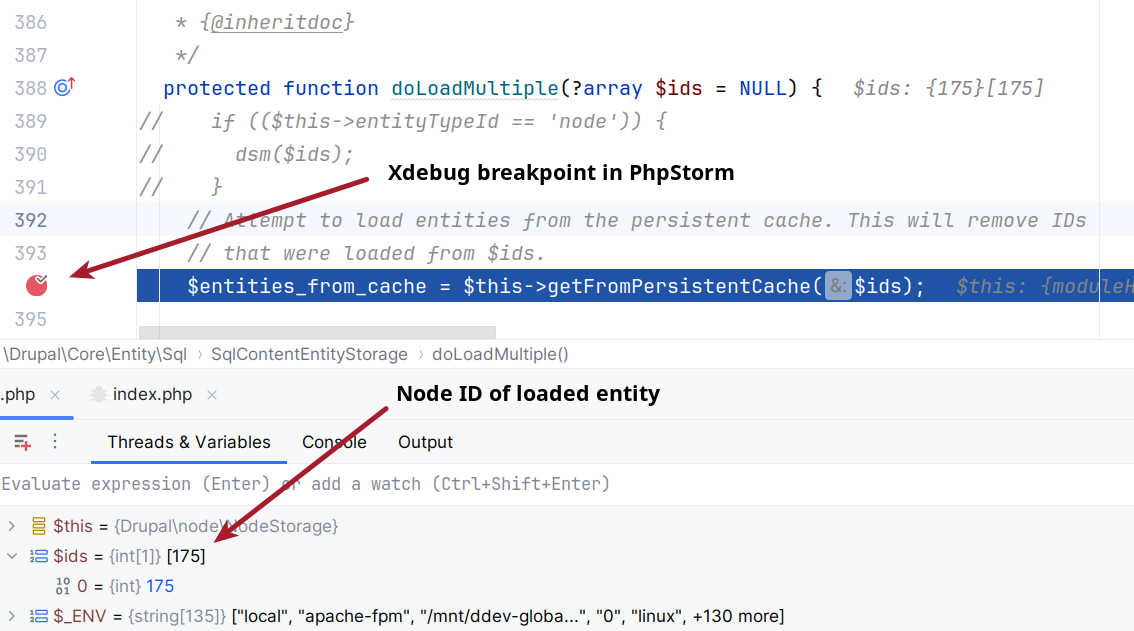Image resolution: width=1134 pixels, height=631 pixels.
Task: Open the Console tab
Action: 334,442
